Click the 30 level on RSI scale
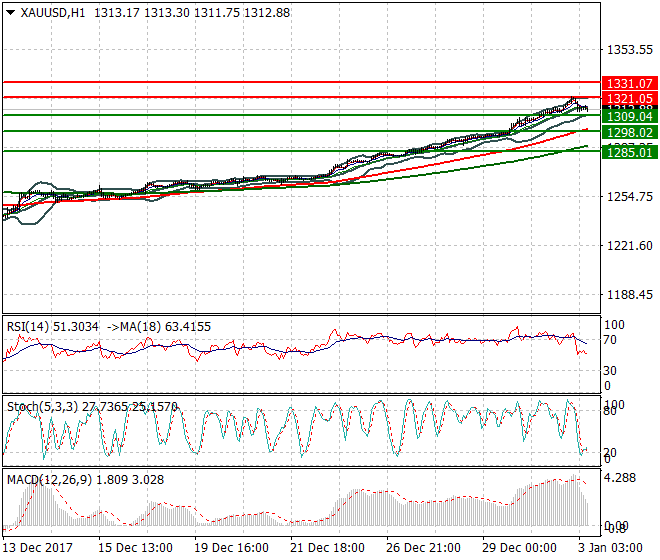 610,371
